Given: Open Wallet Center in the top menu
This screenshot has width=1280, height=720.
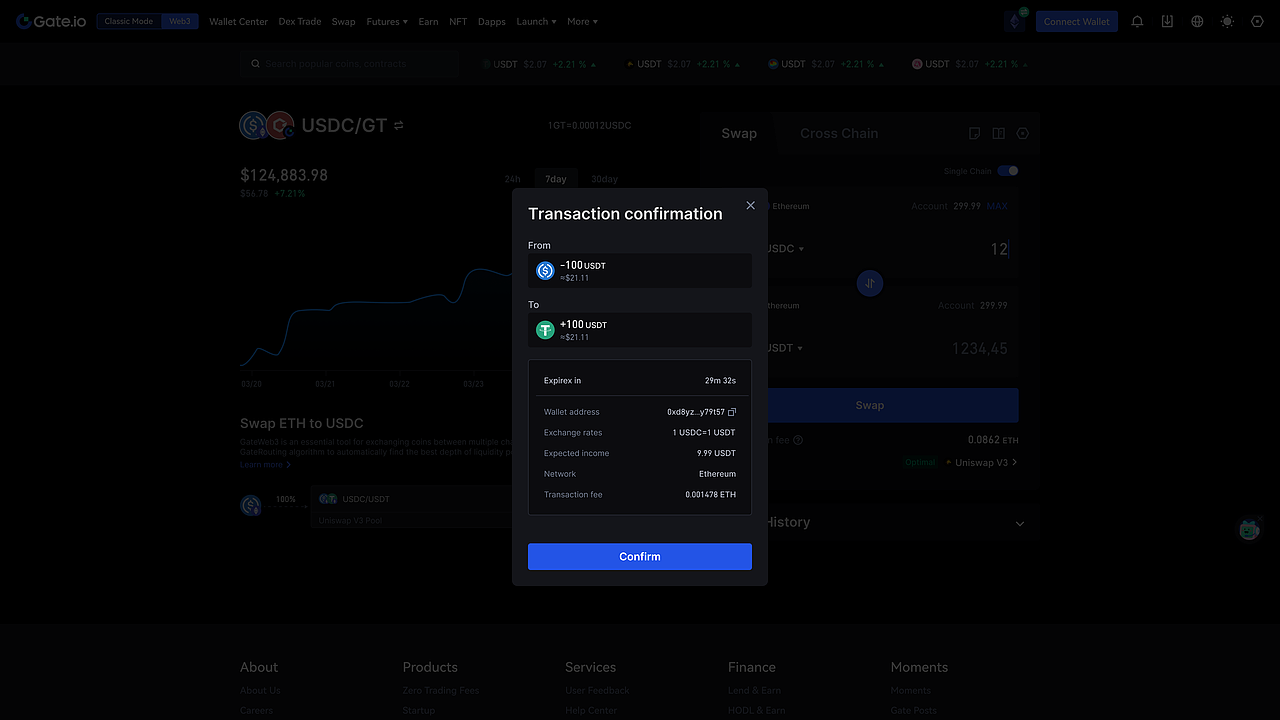Looking at the screenshot, I should coord(238,21).
